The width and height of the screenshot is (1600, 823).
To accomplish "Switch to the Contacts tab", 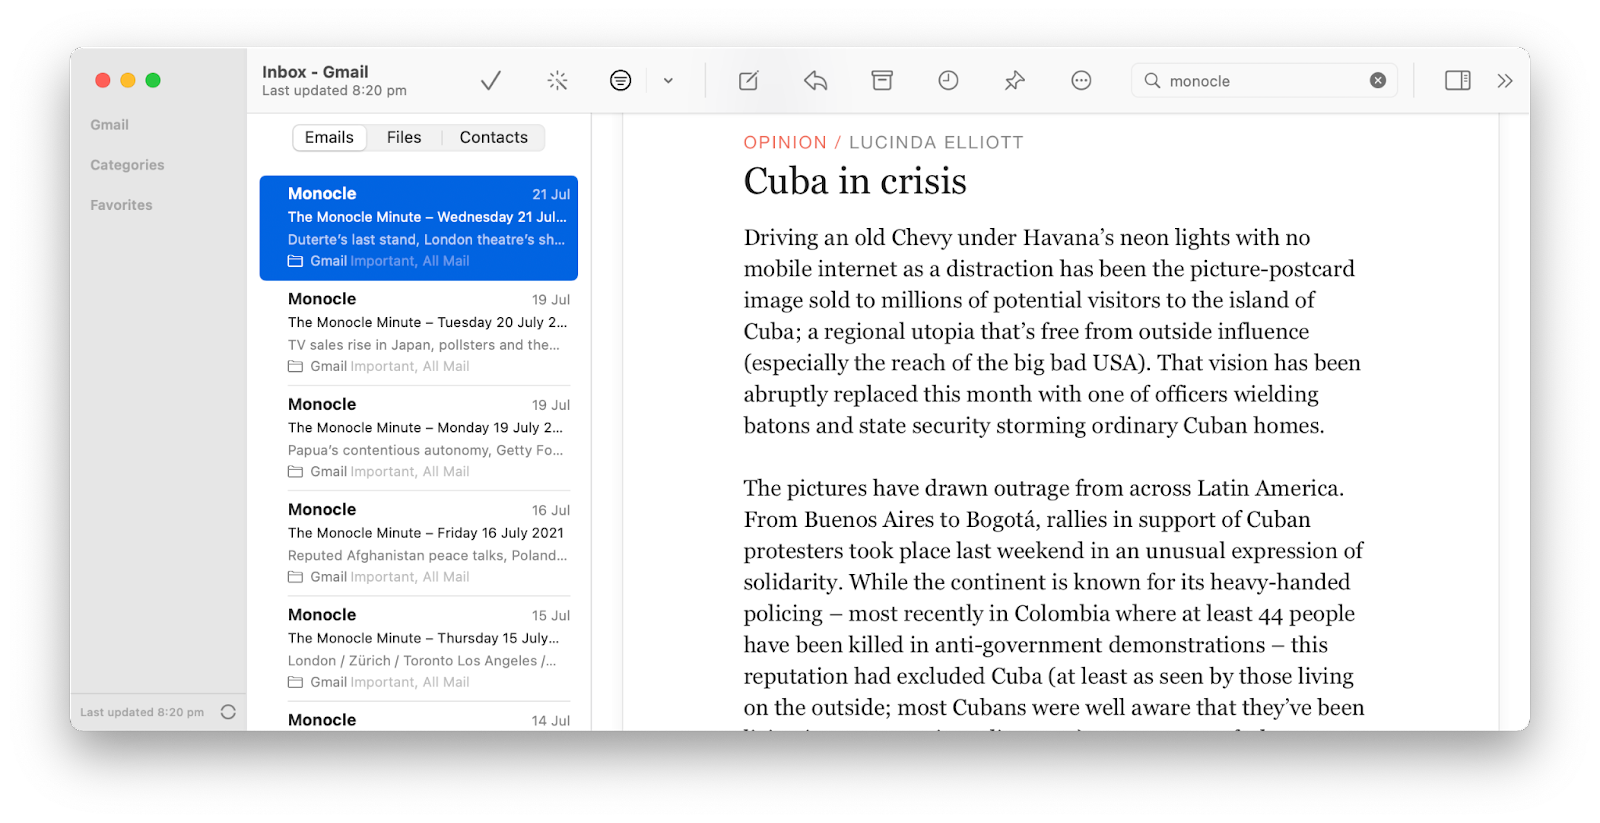I will [x=493, y=138].
